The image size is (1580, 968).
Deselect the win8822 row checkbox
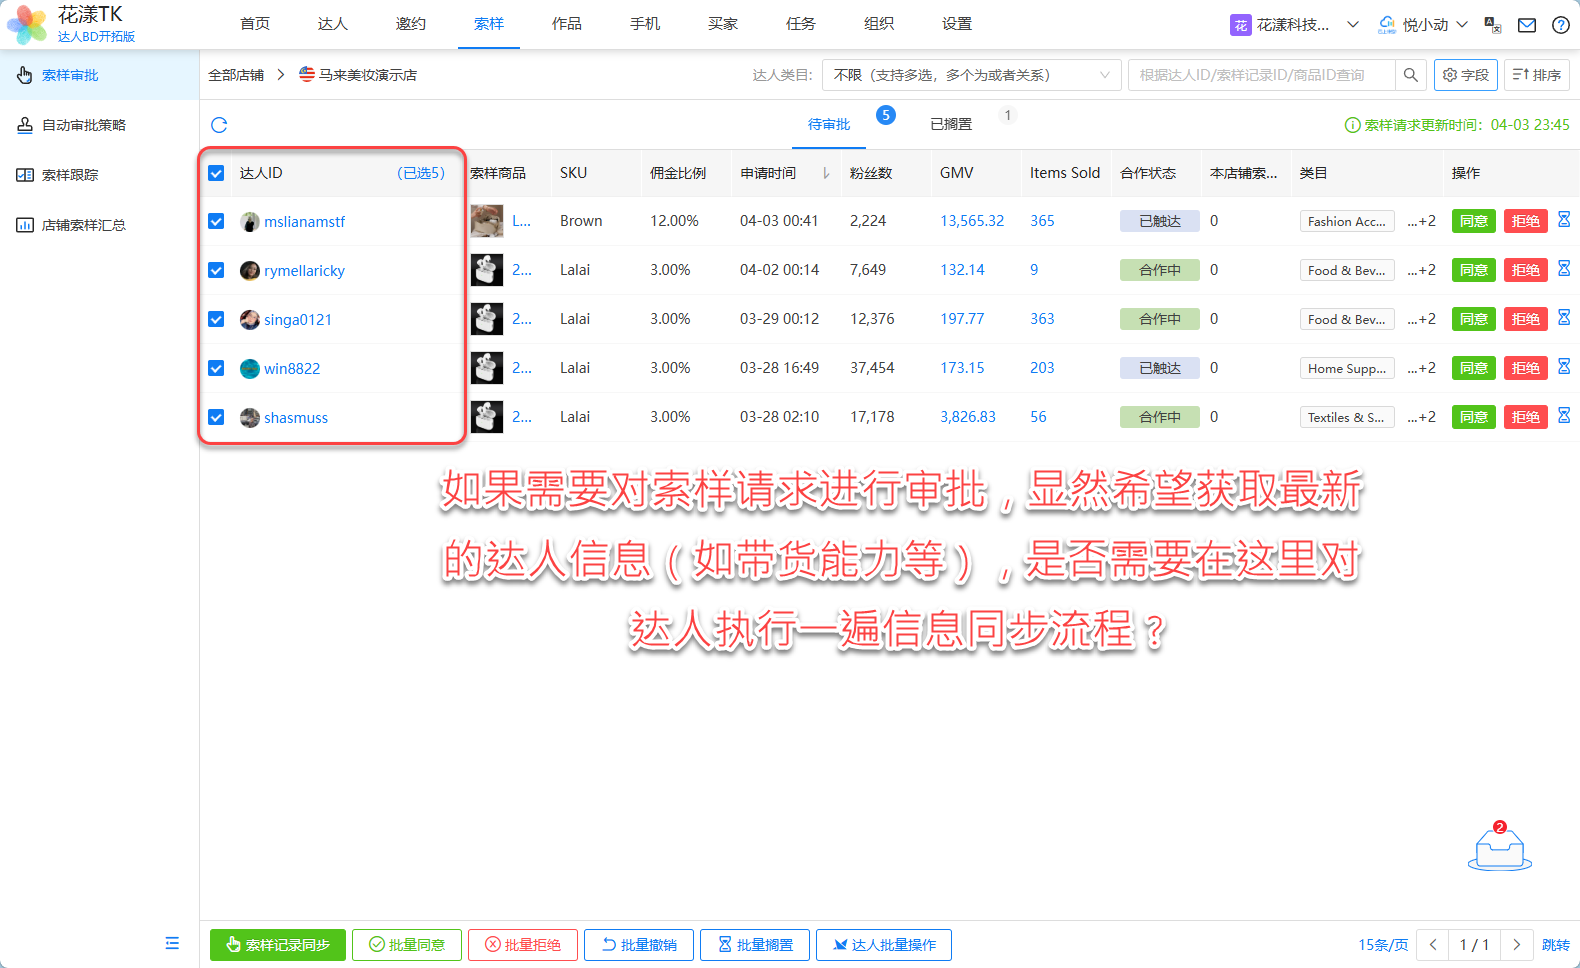(x=216, y=368)
